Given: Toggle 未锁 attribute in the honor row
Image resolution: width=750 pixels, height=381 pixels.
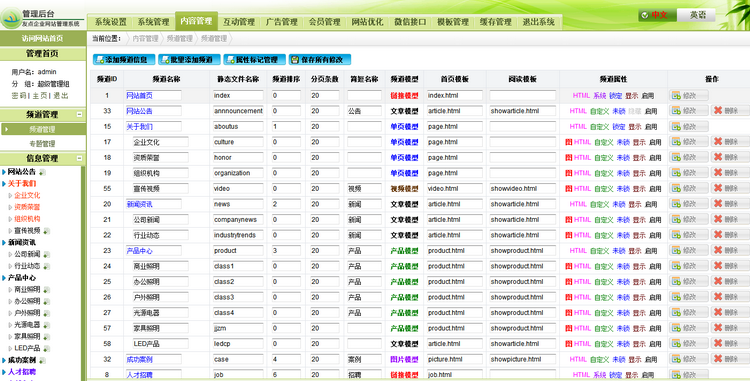Looking at the screenshot, I should click(x=623, y=157).
